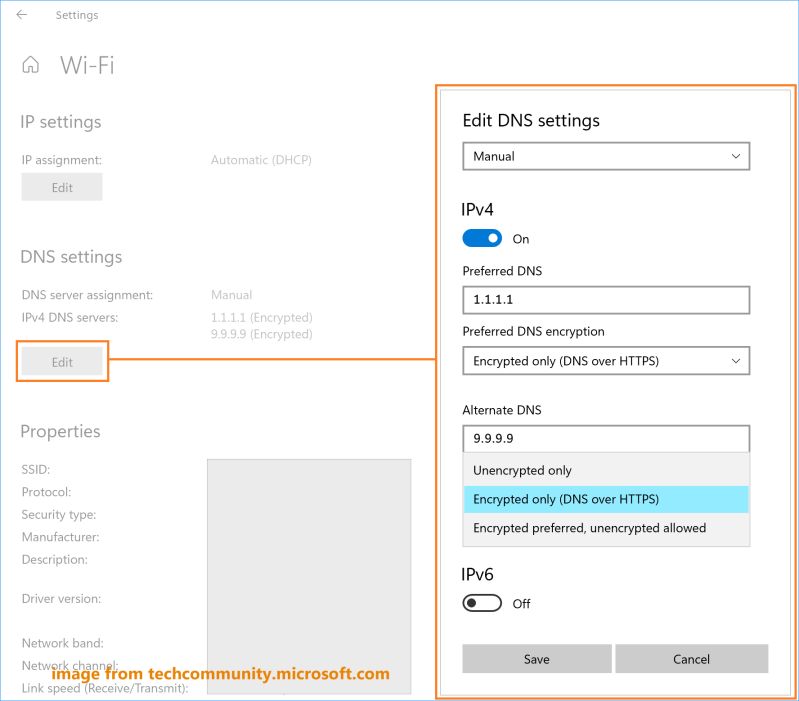Edit the IP assignment

[x=62, y=187]
